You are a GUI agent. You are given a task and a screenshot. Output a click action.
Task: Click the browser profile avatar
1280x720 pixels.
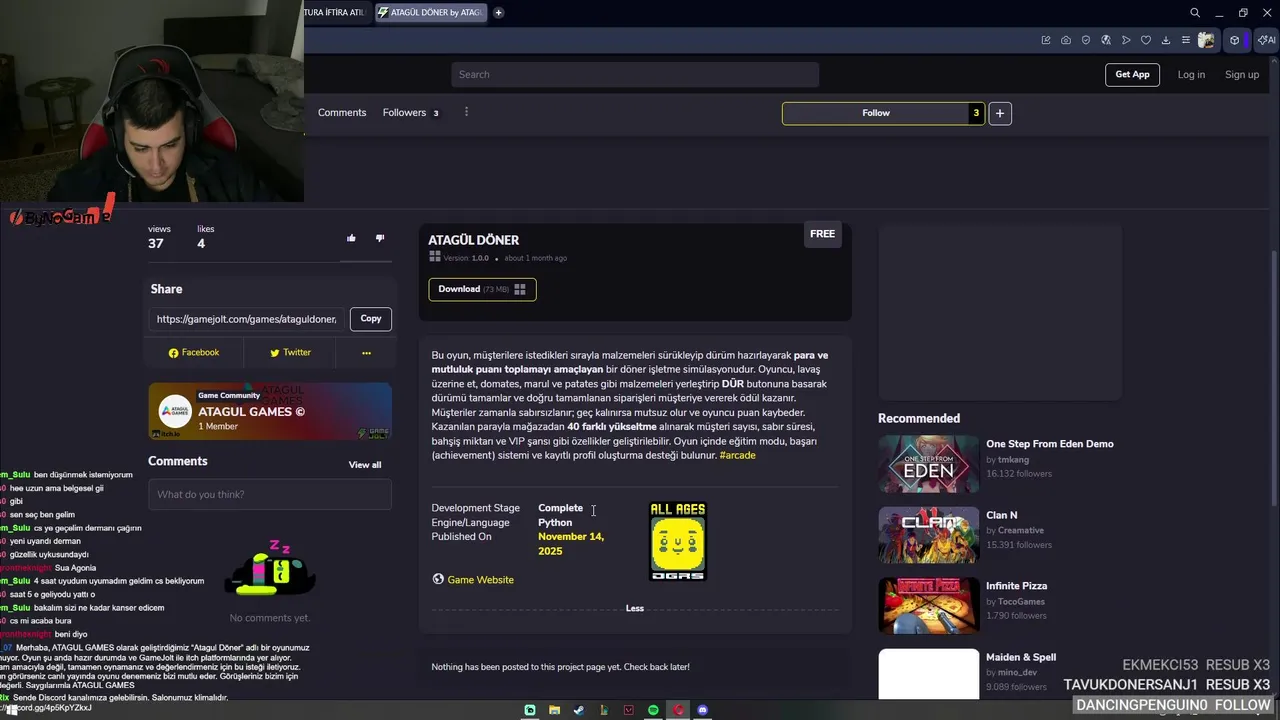point(1206,40)
